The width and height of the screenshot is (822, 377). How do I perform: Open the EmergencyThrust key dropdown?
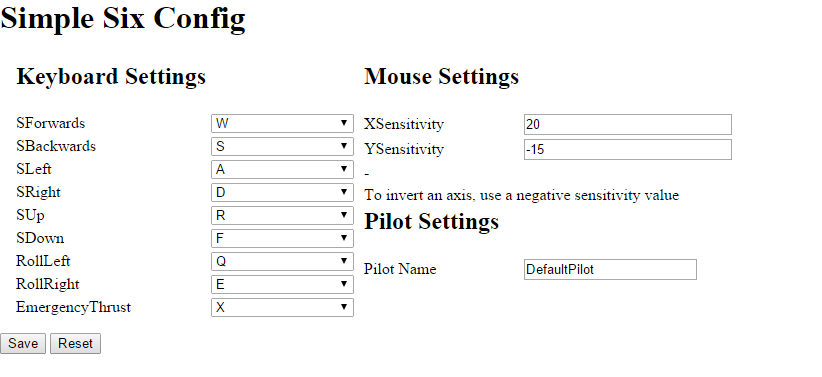click(x=282, y=307)
